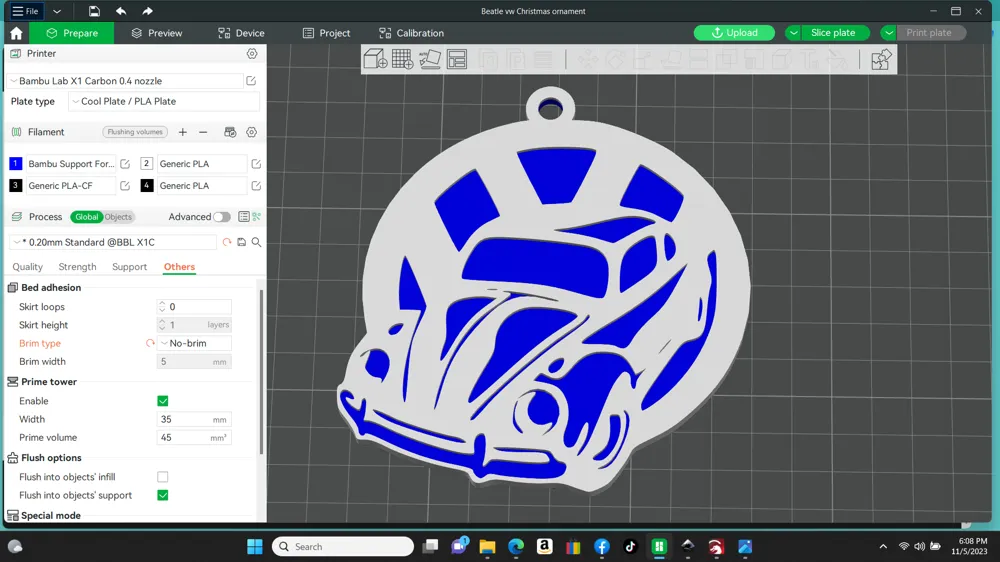Edit filament 2 Generic PLA preset

[x=256, y=164]
